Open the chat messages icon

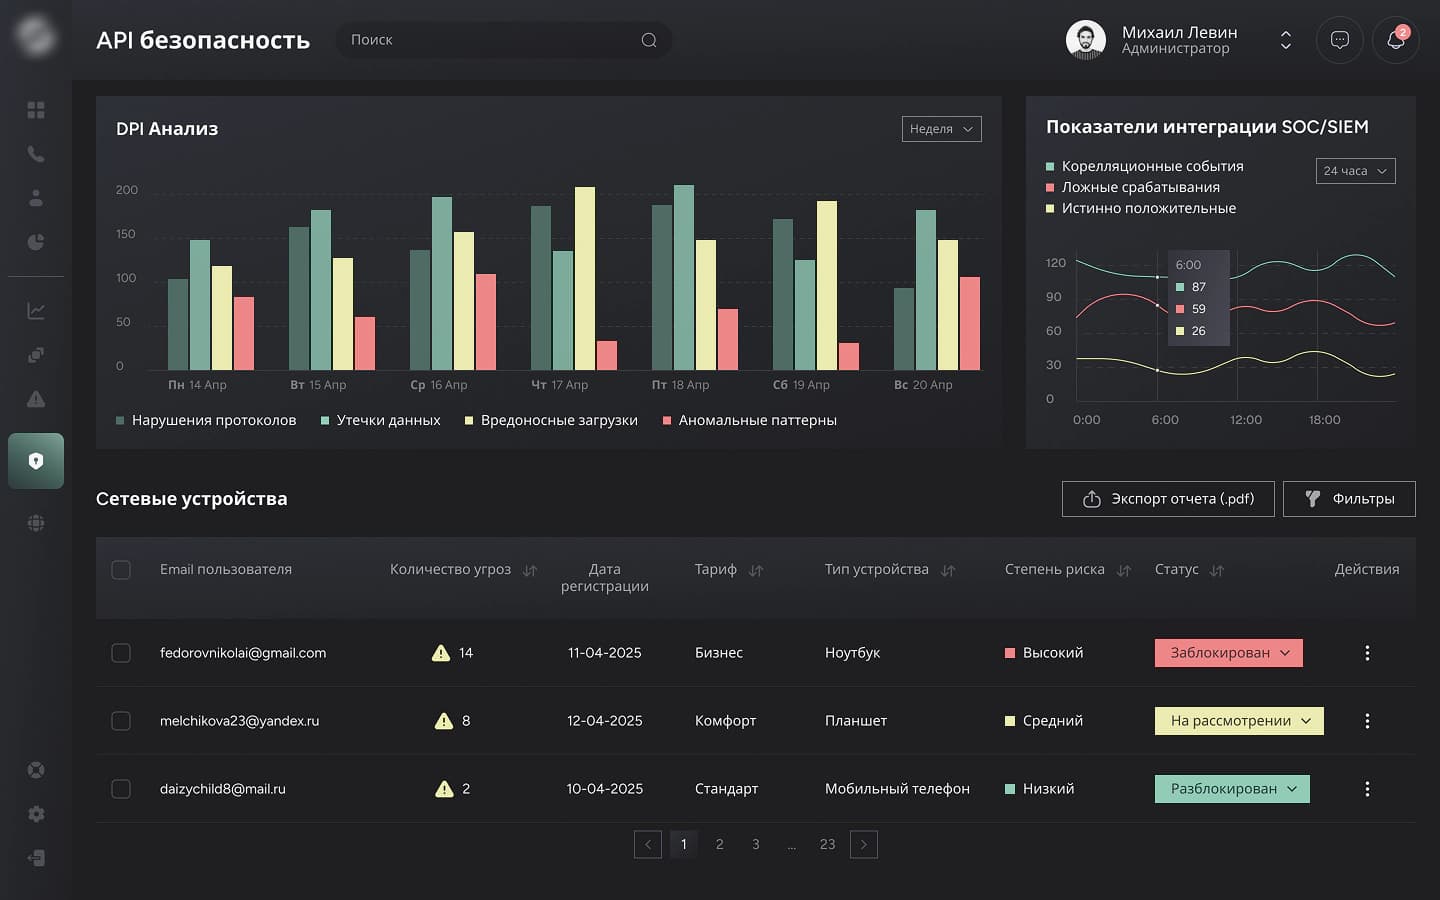(1339, 40)
